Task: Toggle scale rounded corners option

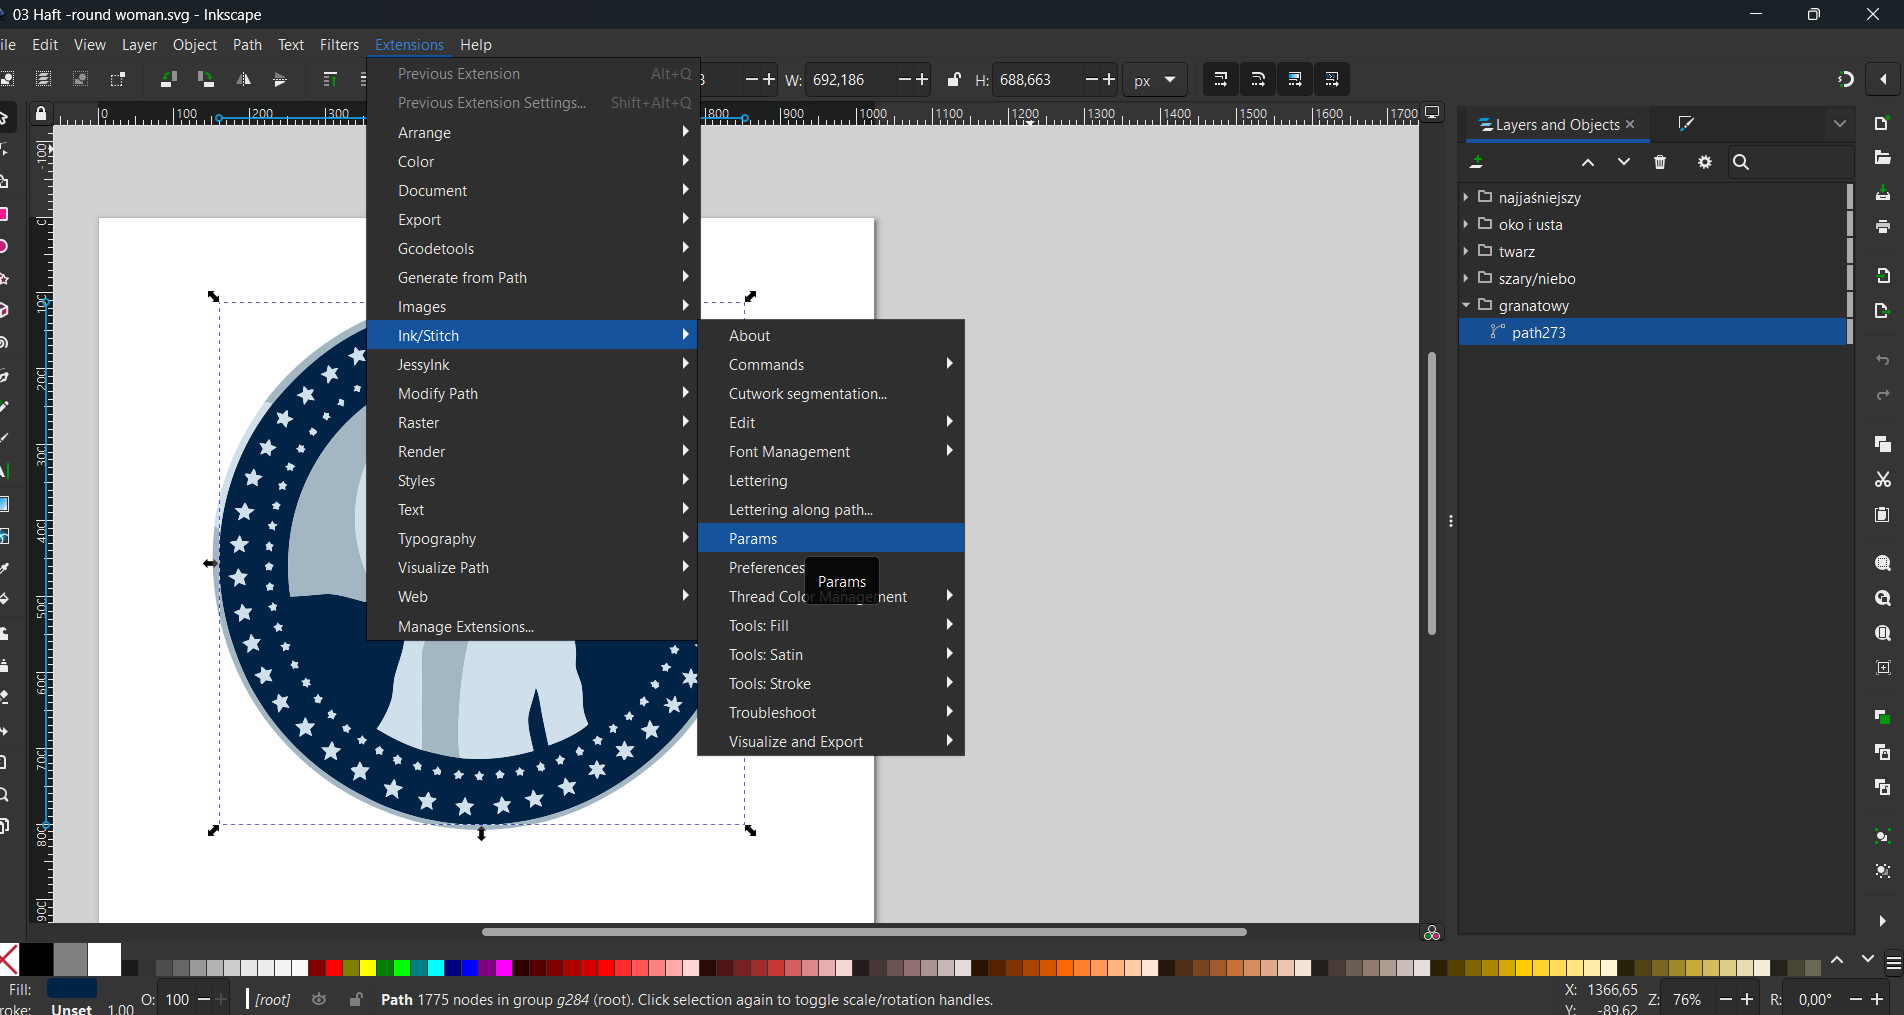Action: (1258, 79)
